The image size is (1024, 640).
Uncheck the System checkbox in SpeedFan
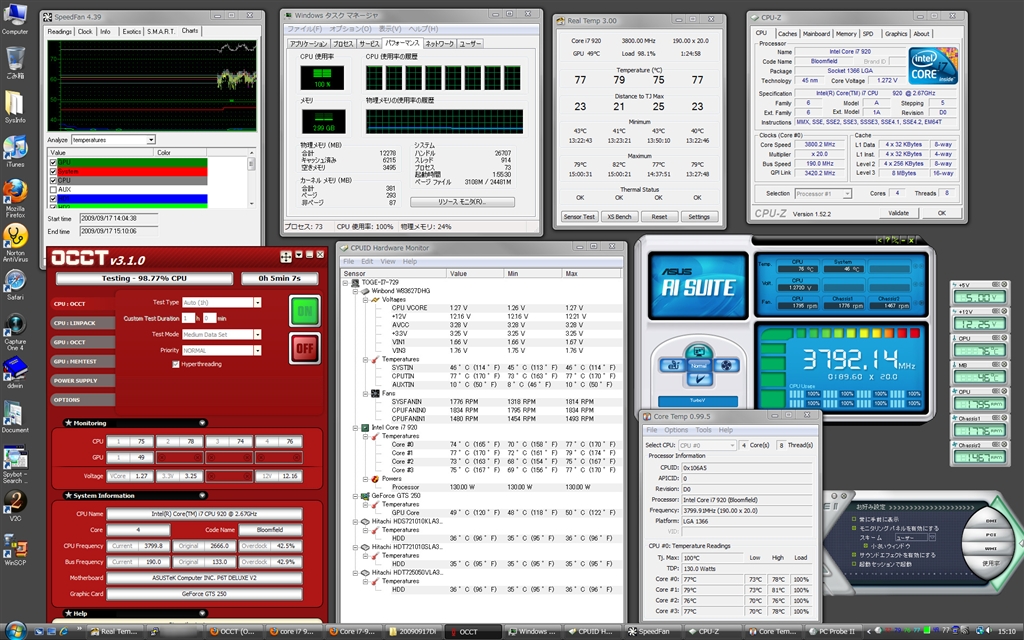[x=54, y=171]
